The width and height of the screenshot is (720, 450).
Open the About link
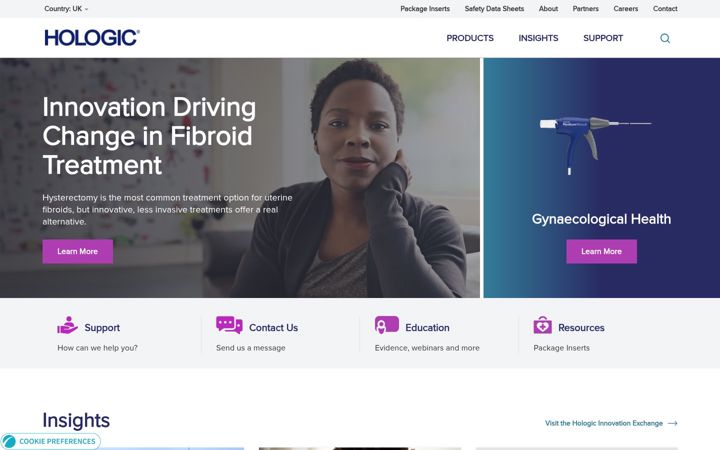point(548,9)
